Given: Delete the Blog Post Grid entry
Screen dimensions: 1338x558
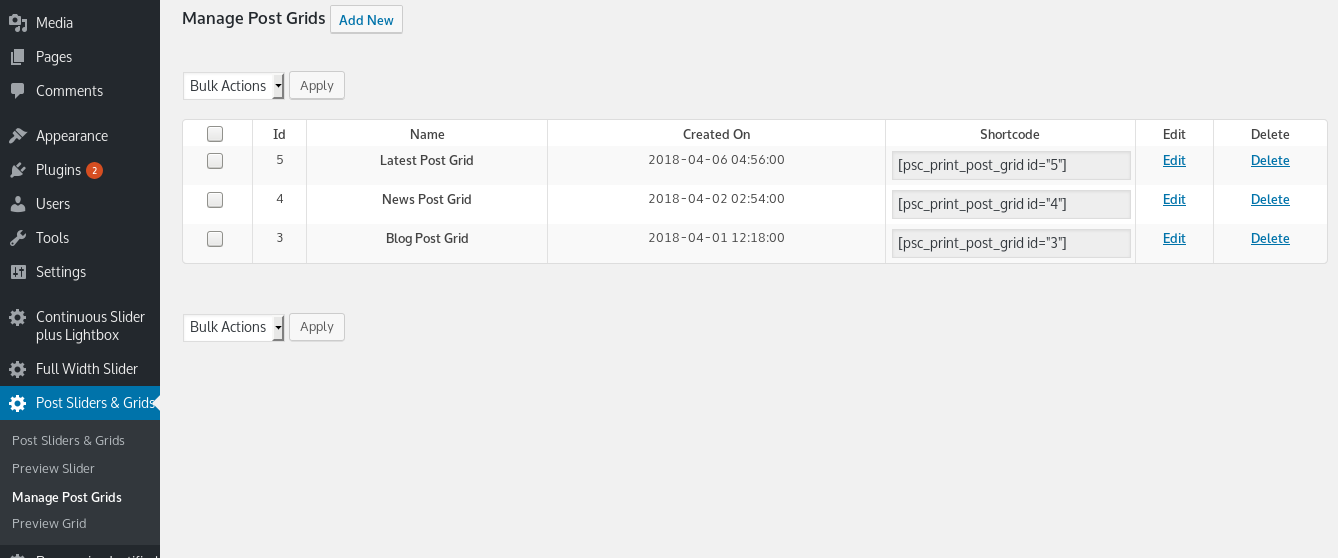Looking at the screenshot, I should (x=1270, y=239).
